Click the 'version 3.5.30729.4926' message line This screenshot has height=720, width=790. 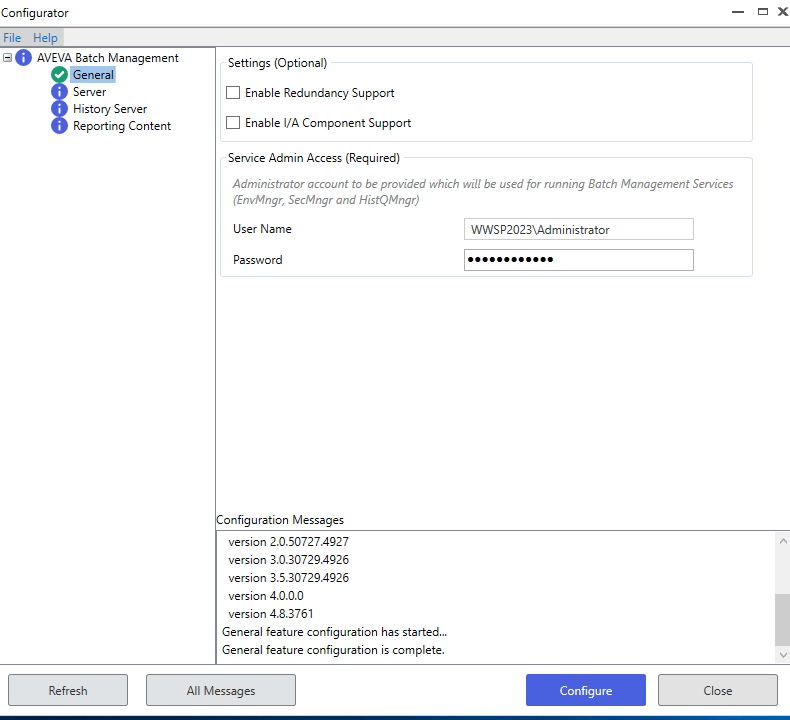[x=288, y=577]
